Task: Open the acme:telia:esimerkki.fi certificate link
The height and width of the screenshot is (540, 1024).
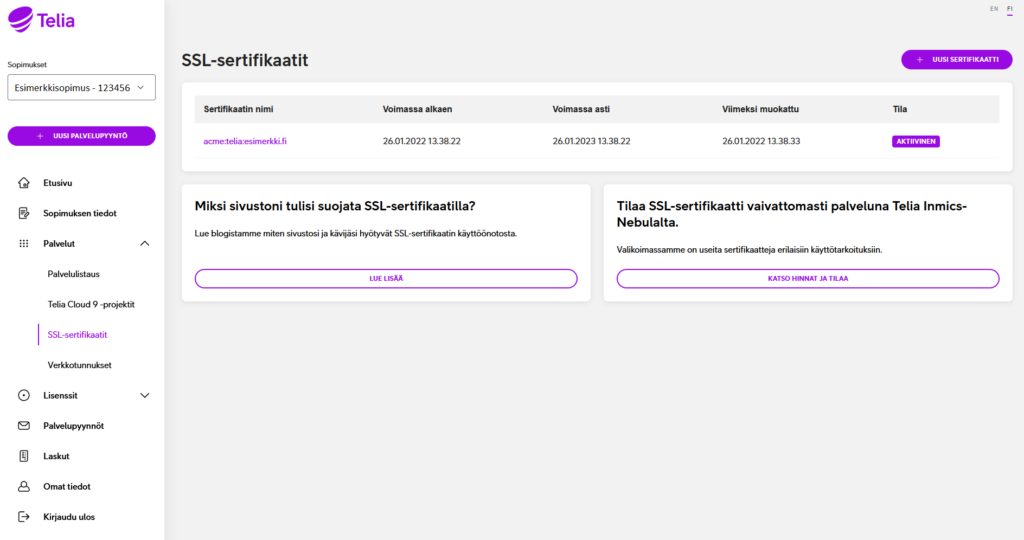Action: pos(245,141)
